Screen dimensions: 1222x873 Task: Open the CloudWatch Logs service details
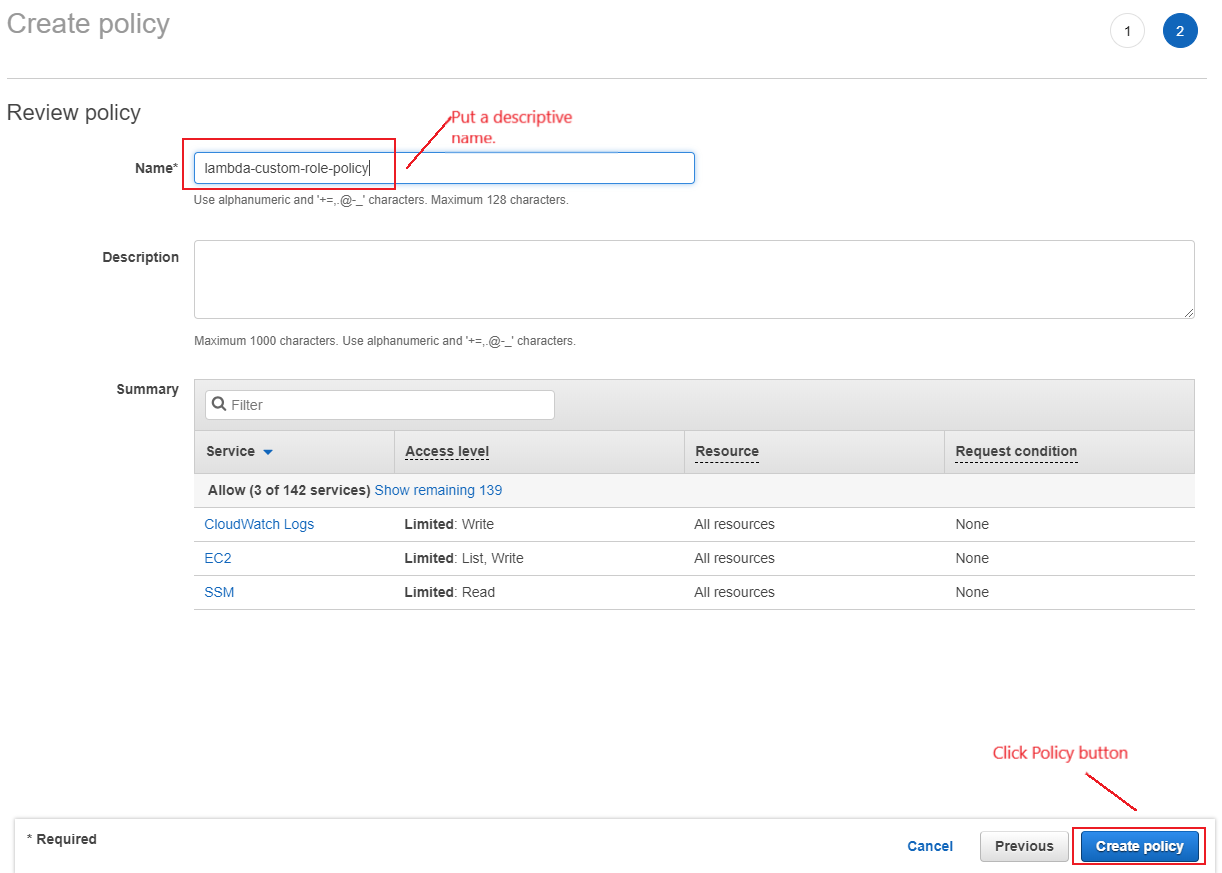pyautogui.click(x=258, y=524)
